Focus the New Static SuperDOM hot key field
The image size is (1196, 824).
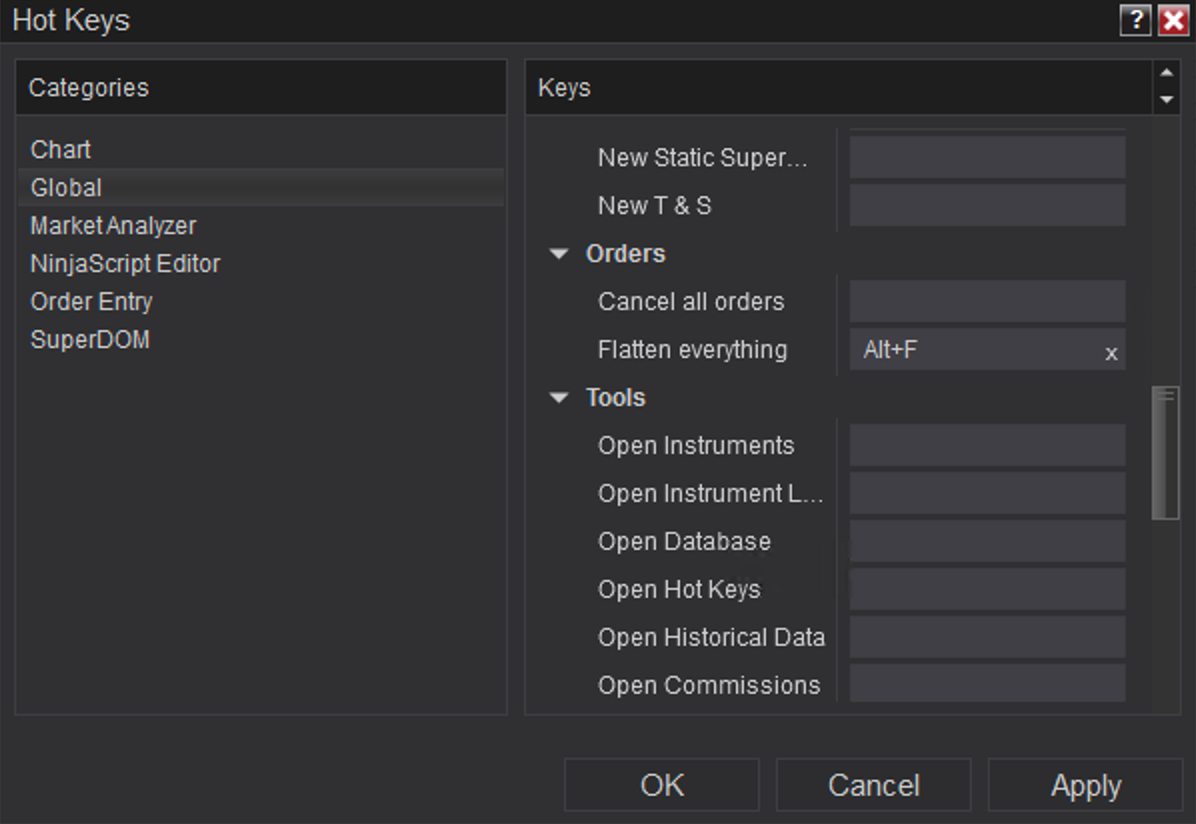pyautogui.click(x=987, y=157)
